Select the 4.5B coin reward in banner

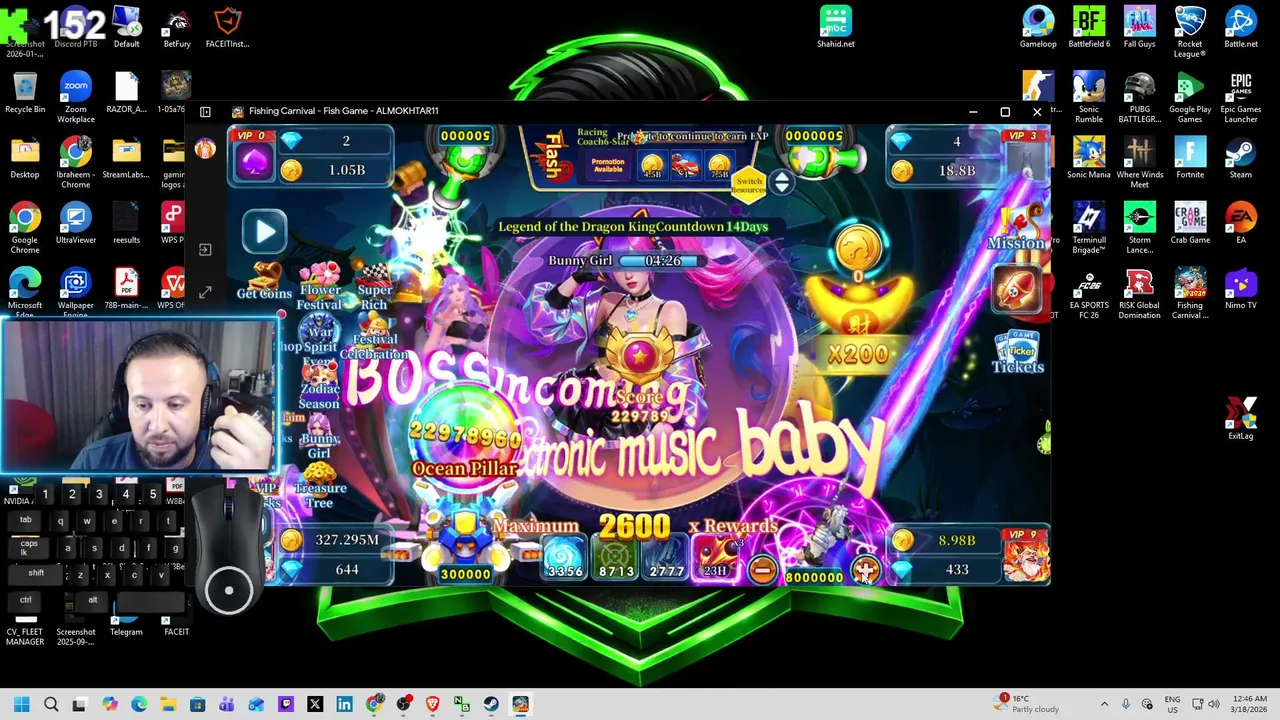(652, 166)
